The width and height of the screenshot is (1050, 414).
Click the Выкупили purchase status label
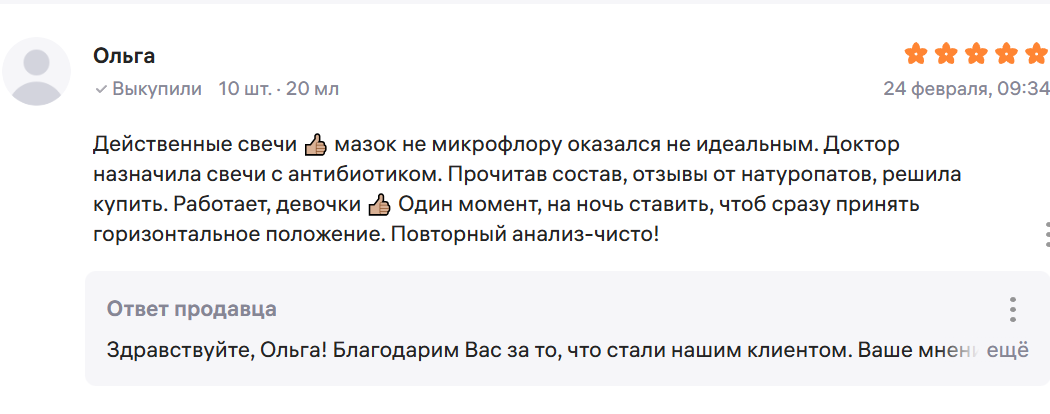coord(157,89)
